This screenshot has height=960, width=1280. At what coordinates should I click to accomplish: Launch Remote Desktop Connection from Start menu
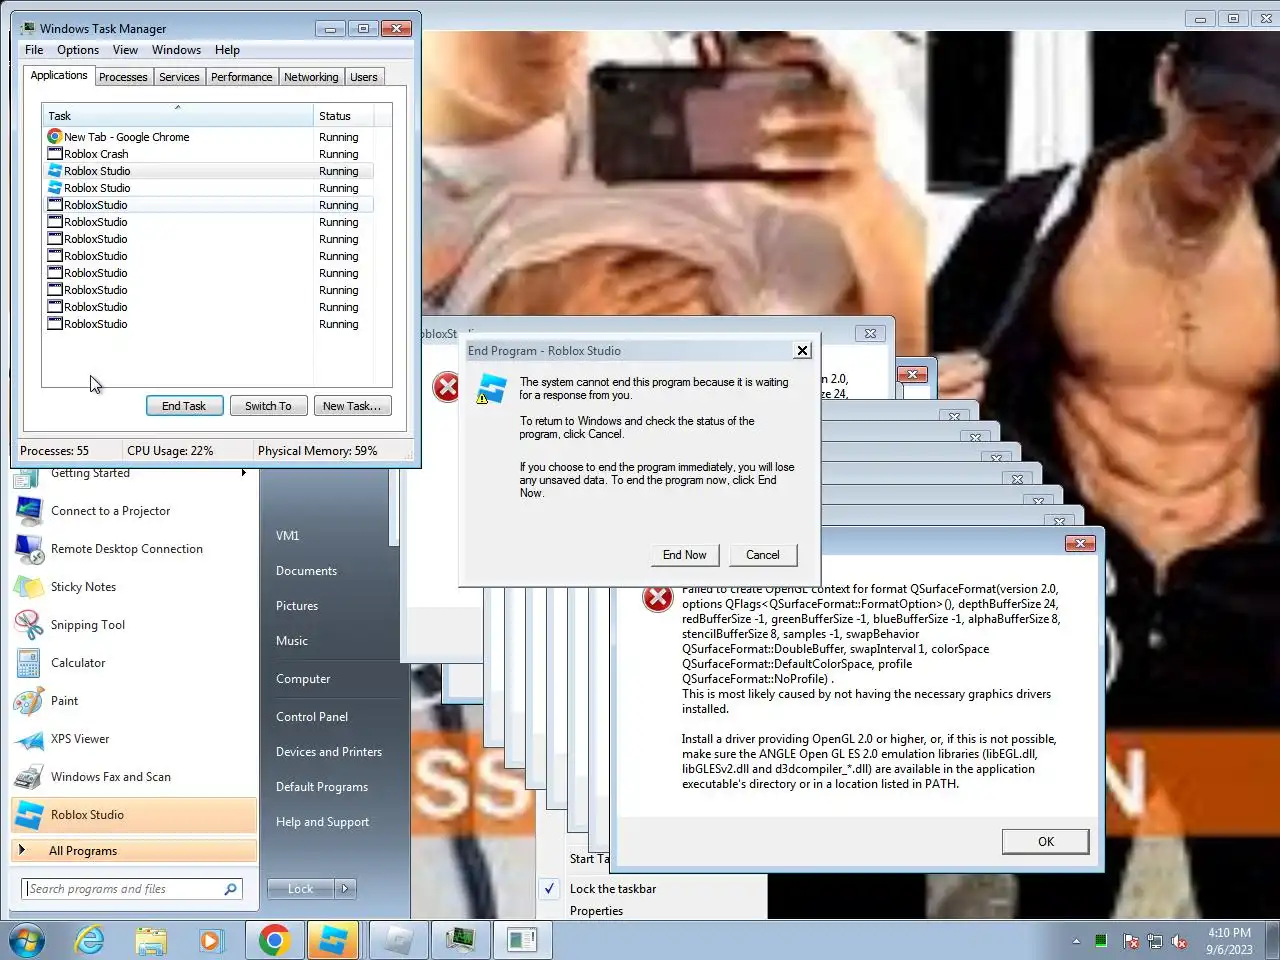click(x=134, y=549)
